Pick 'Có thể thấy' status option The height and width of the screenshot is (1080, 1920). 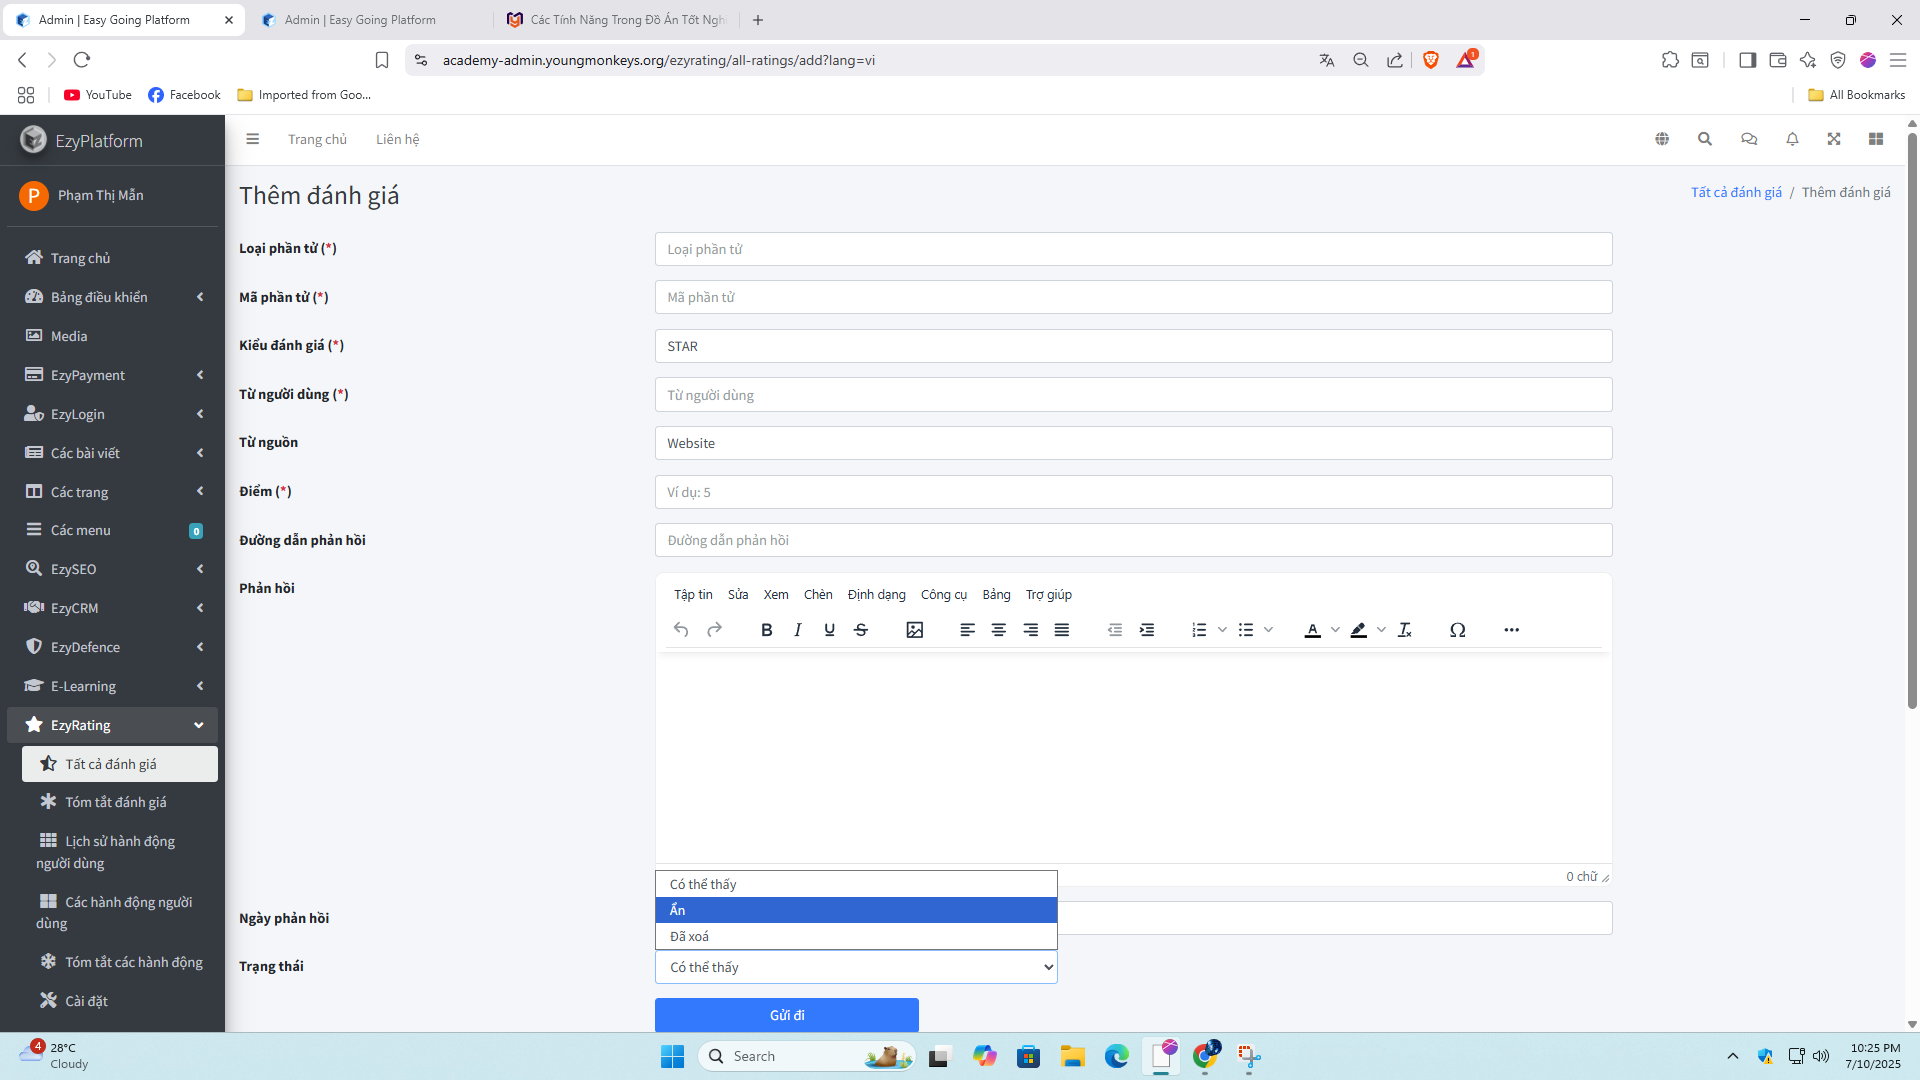coord(856,884)
